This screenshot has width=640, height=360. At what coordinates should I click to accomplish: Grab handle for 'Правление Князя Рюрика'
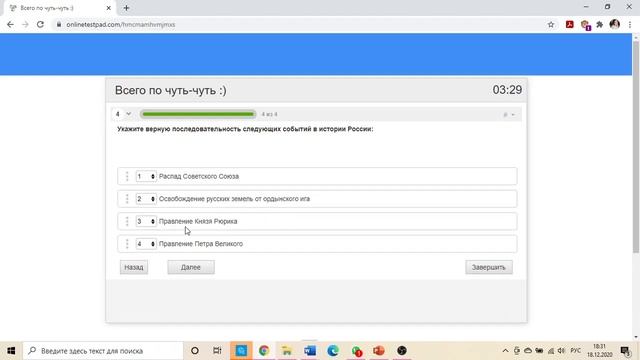pos(127,221)
